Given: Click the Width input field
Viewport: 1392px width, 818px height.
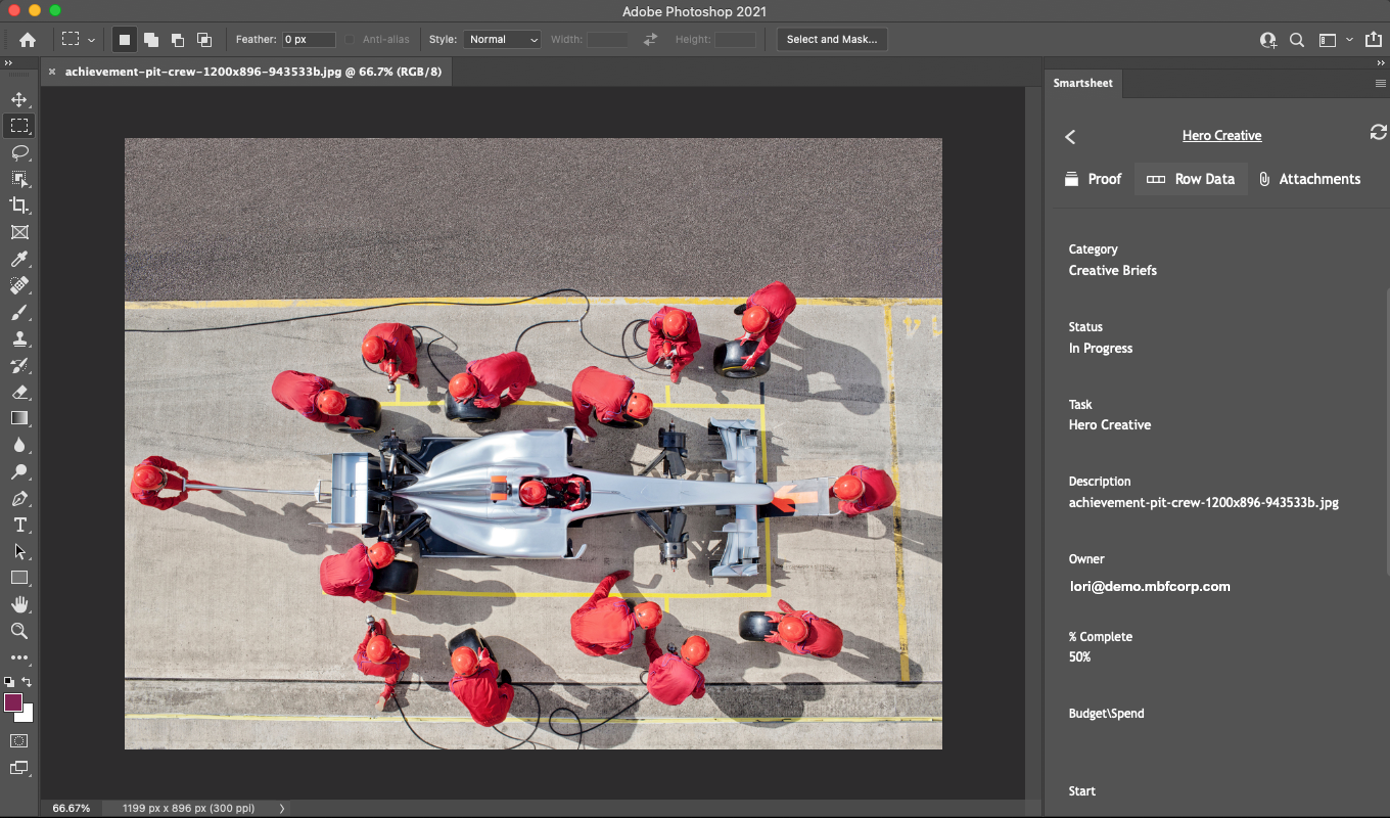Looking at the screenshot, I should pos(608,40).
